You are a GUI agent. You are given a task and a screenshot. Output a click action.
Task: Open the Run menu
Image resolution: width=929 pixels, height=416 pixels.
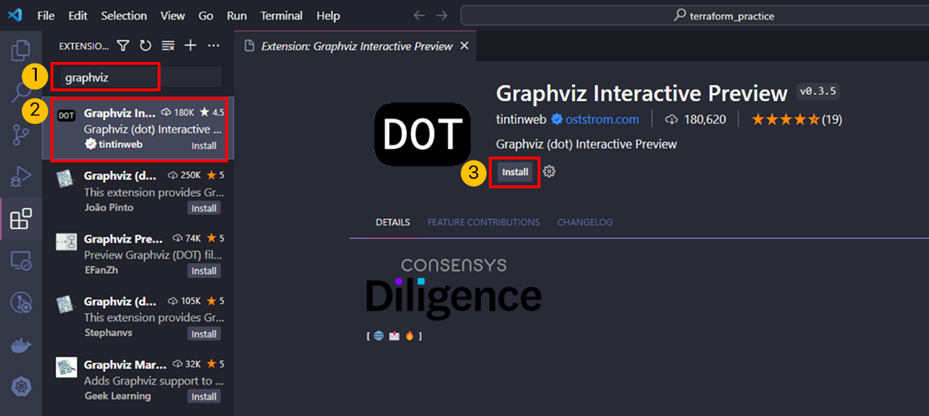(236, 16)
